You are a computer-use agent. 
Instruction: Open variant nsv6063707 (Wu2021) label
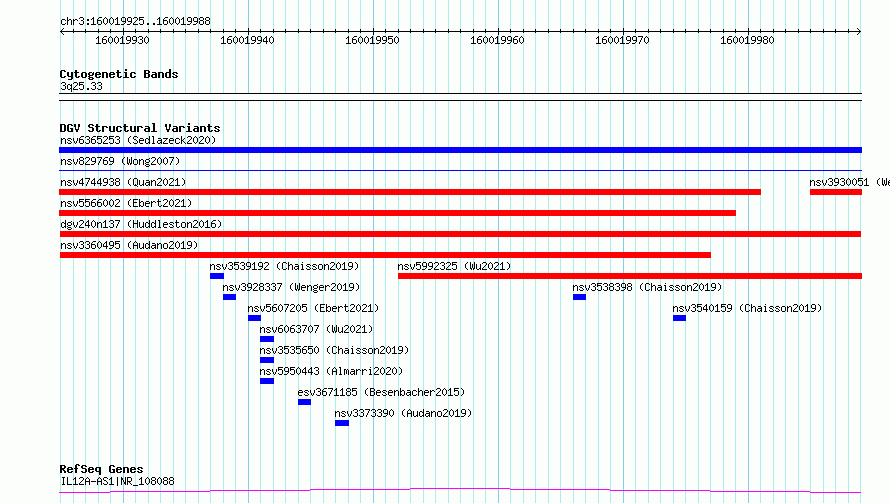[x=316, y=329]
